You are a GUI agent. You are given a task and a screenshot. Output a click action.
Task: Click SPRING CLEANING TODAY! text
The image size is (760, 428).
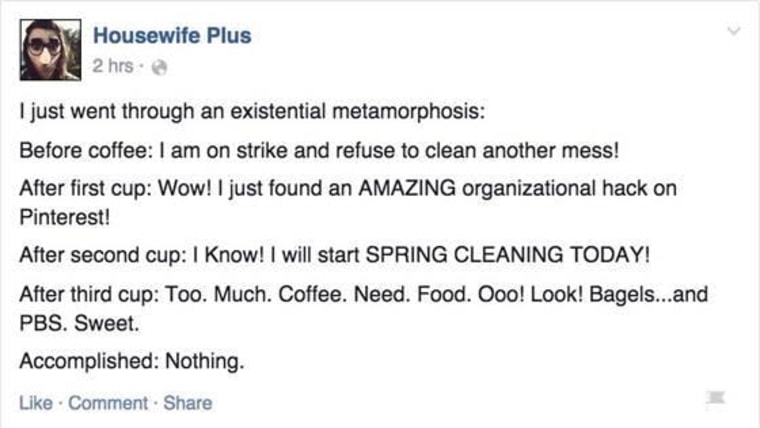click(x=507, y=254)
